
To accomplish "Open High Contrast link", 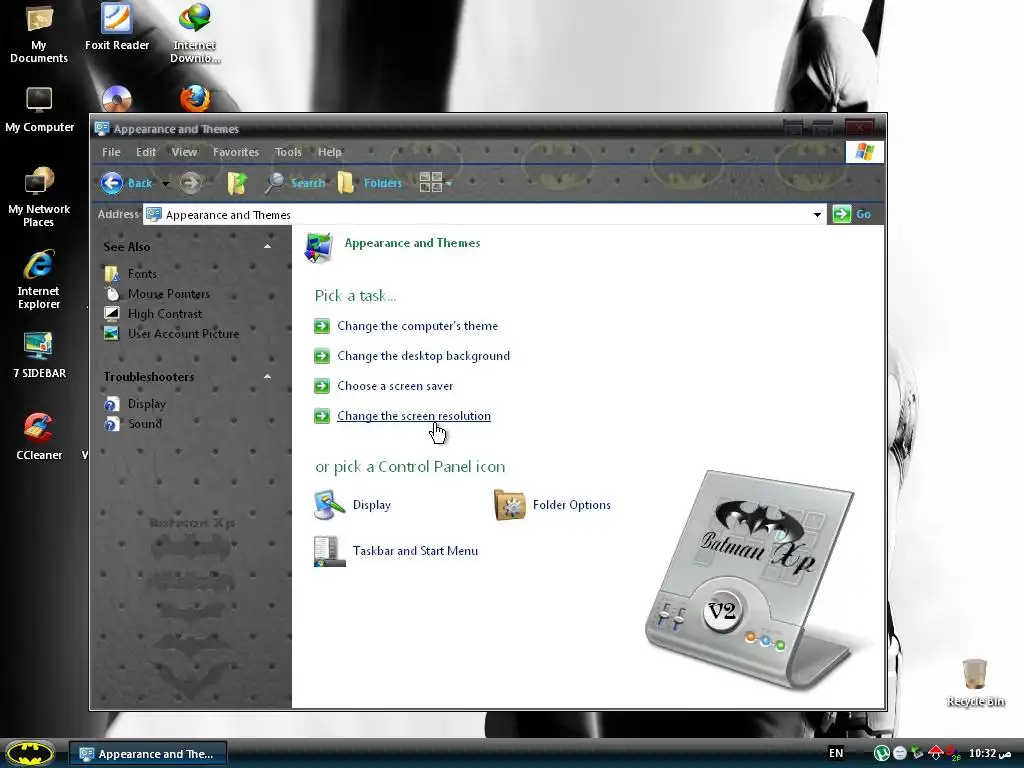I will [165, 314].
